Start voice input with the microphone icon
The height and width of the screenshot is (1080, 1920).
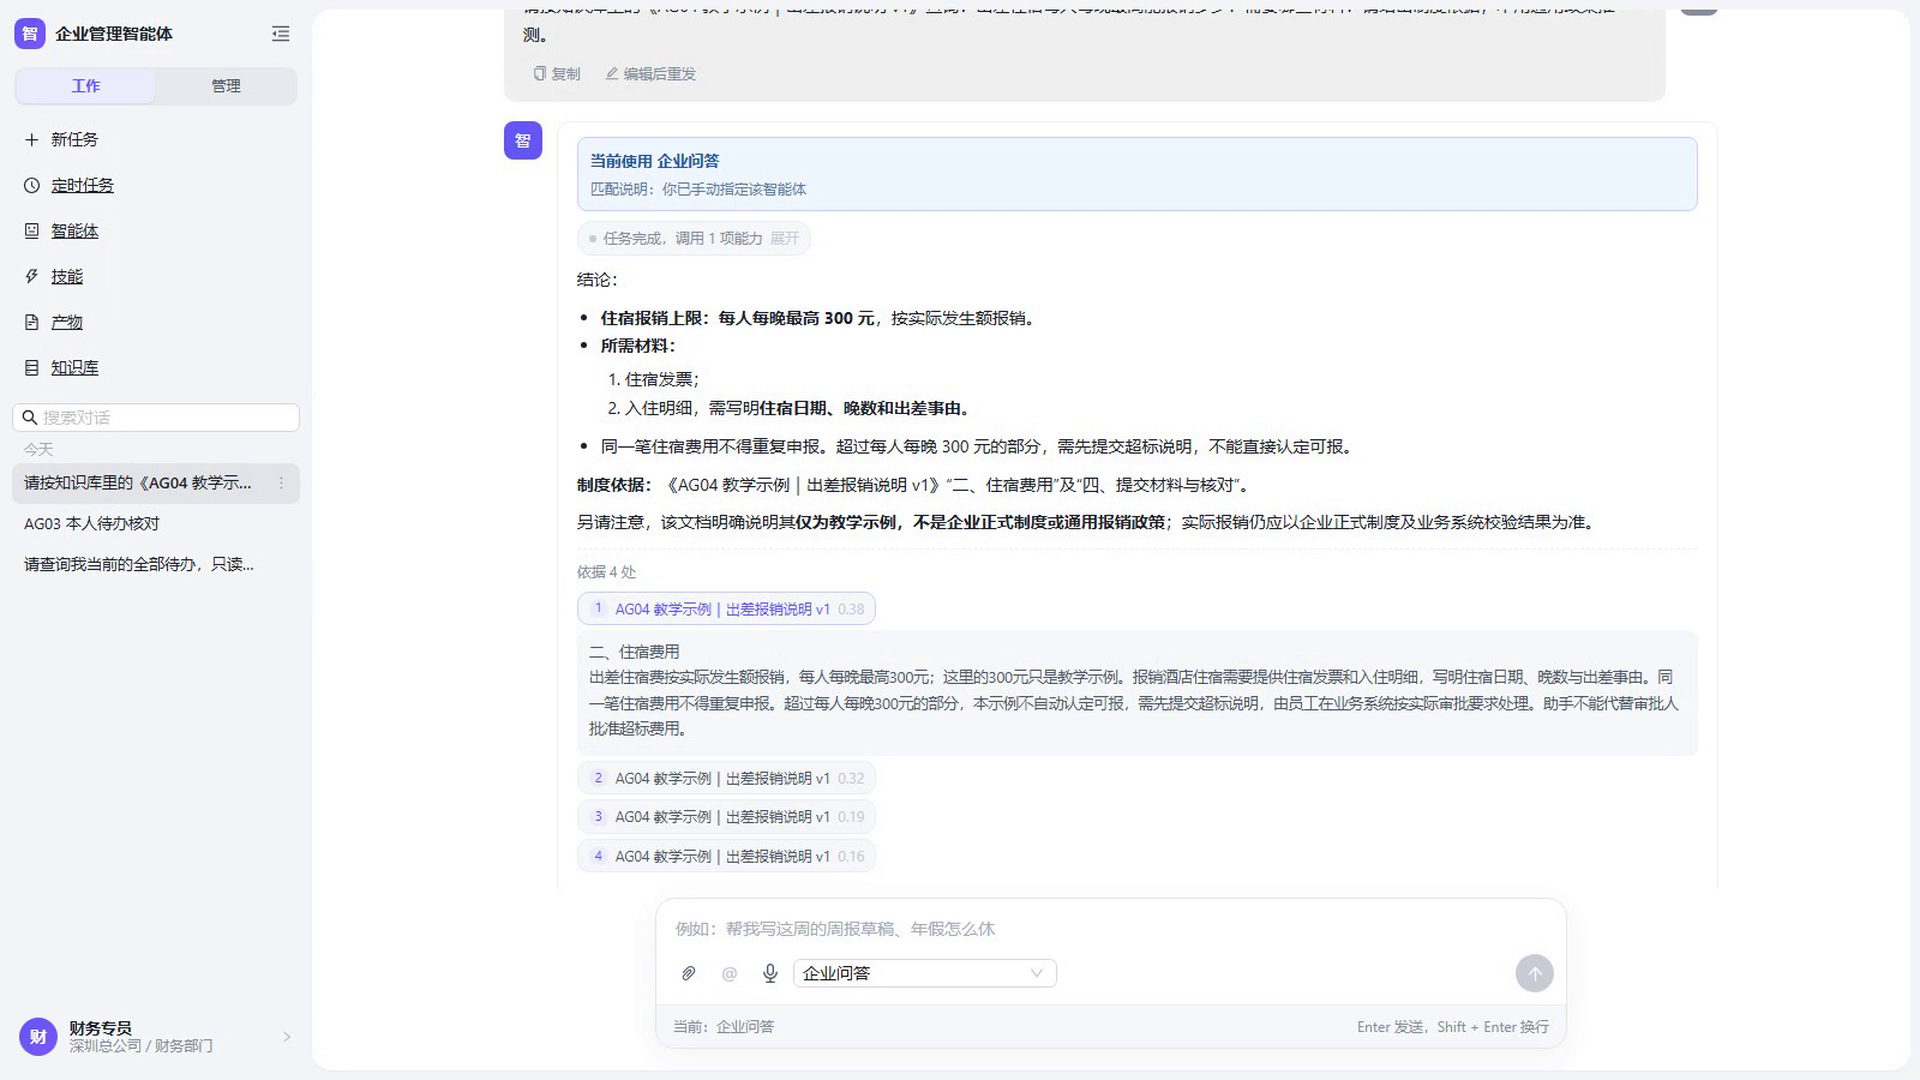pyautogui.click(x=770, y=974)
